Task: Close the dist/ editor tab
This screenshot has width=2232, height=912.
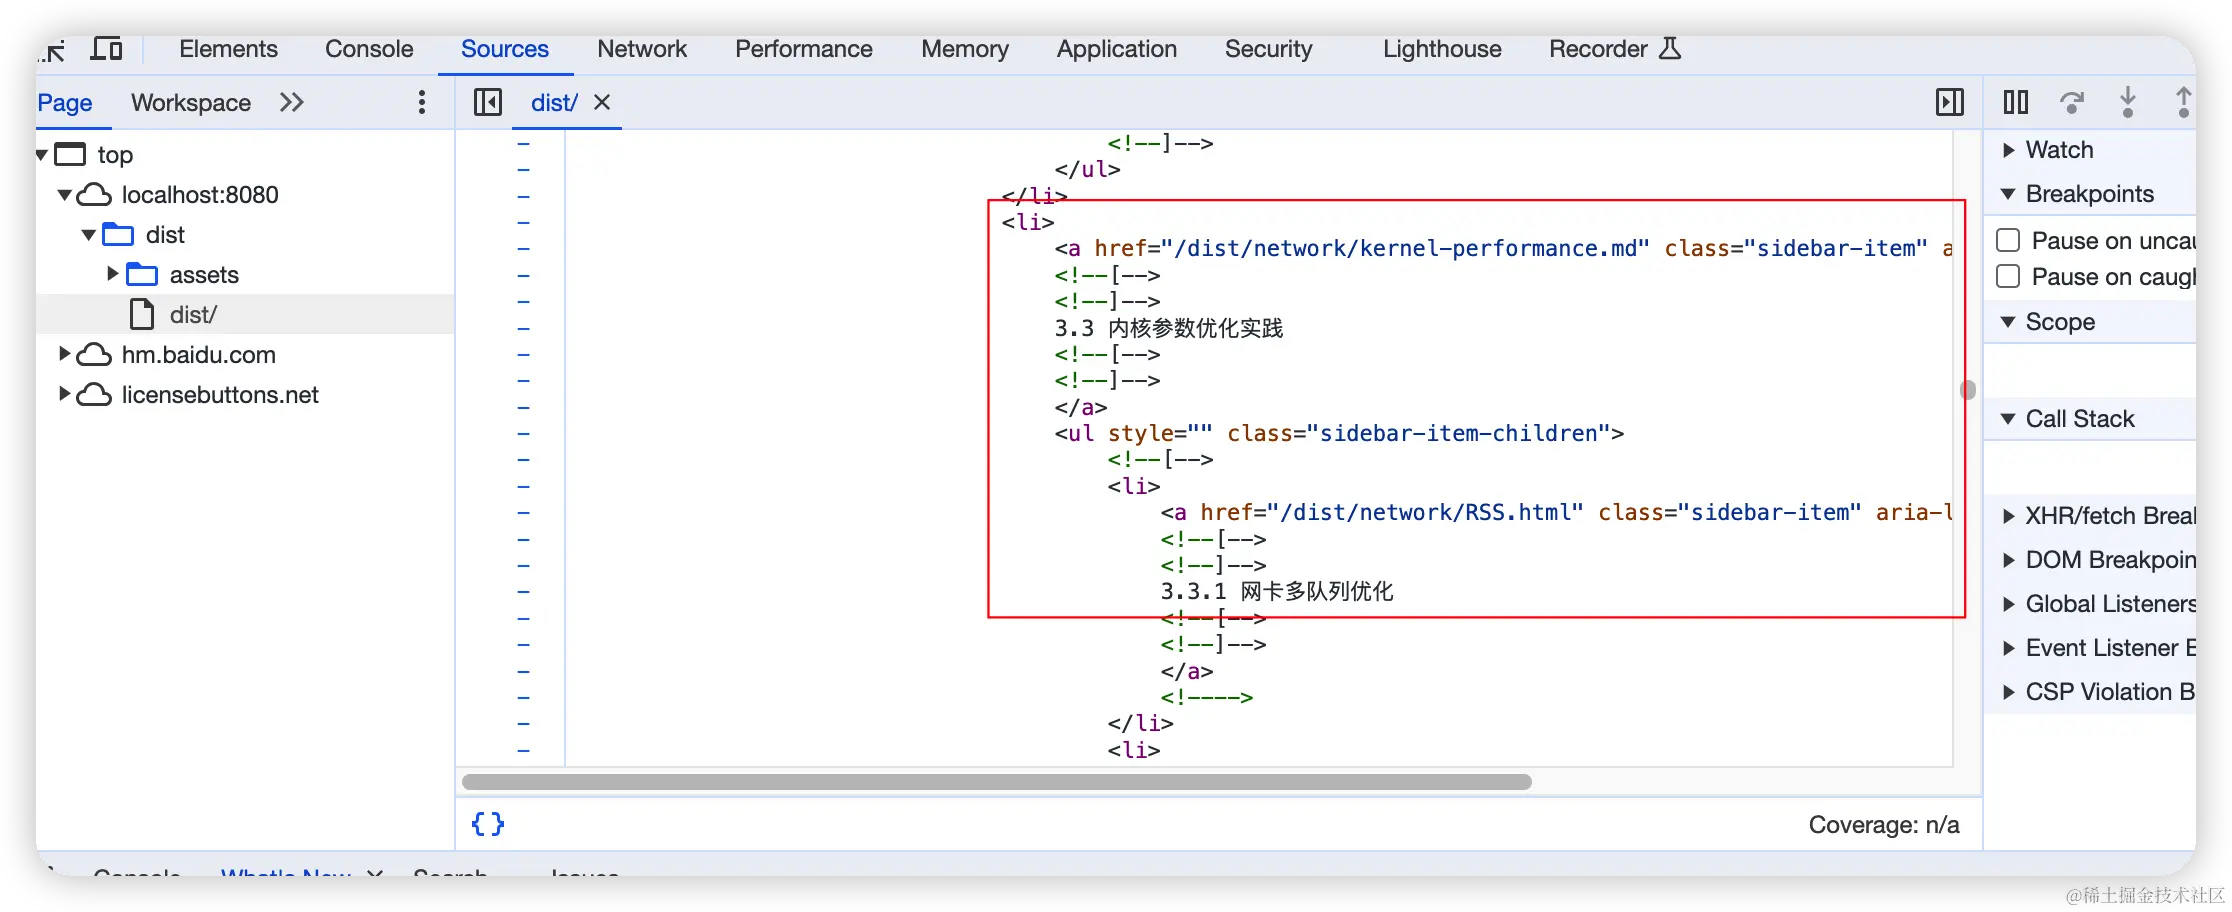Action: click(602, 102)
